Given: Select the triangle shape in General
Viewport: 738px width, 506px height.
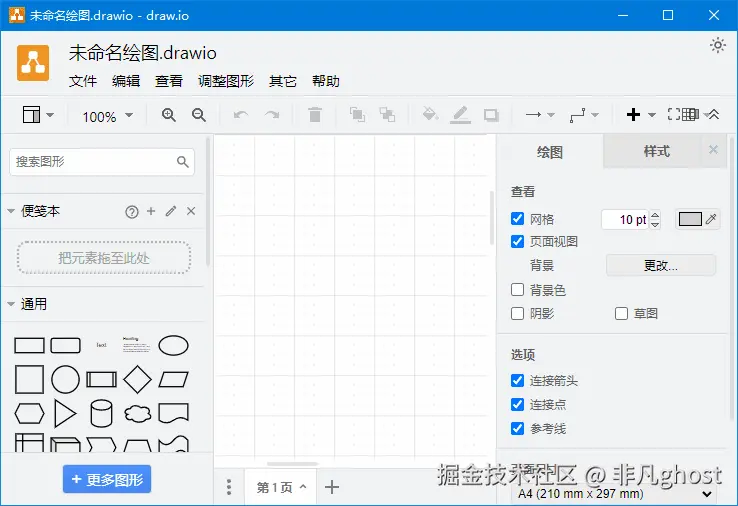Looking at the screenshot, I should pyautogui.click(x=65, y=414).
